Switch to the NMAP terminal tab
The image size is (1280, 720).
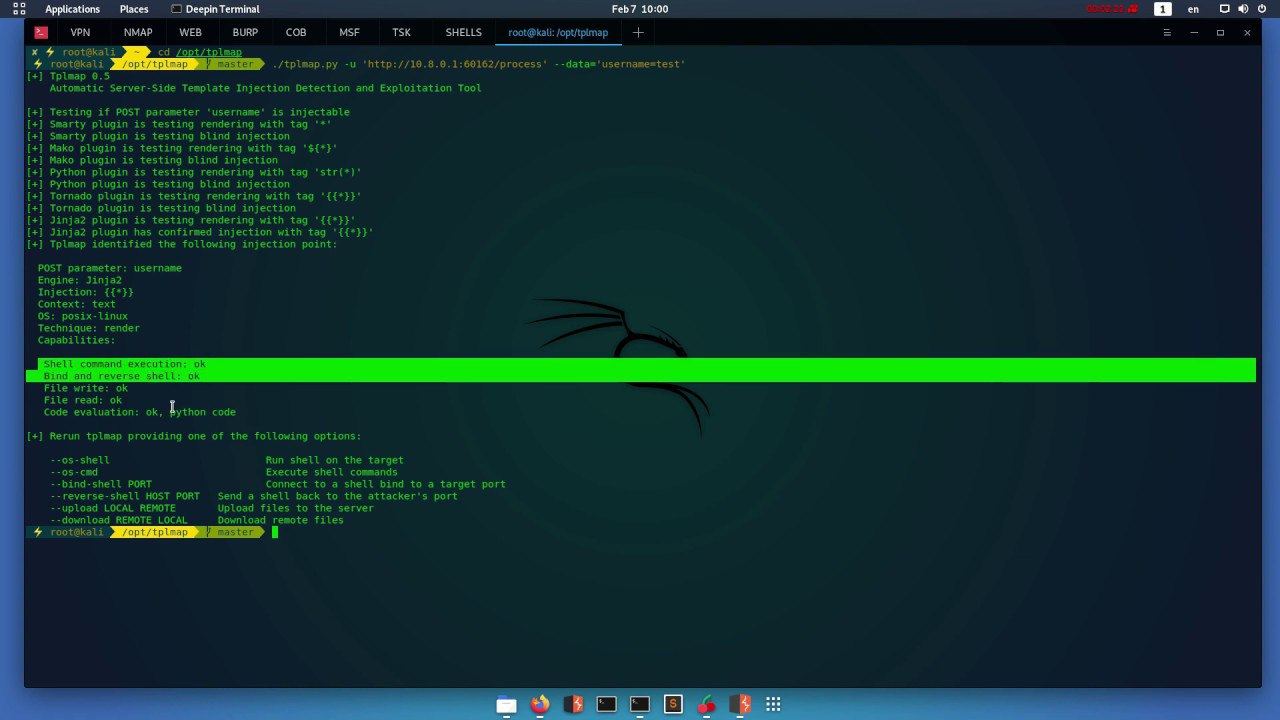click(x=138, y=32)
